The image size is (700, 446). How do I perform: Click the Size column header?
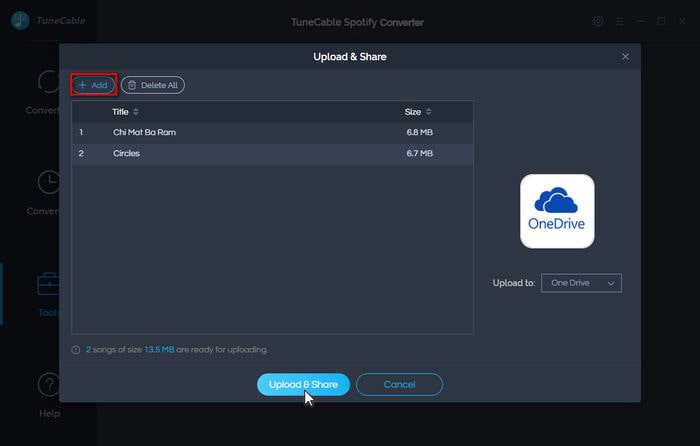click(412, 112)
